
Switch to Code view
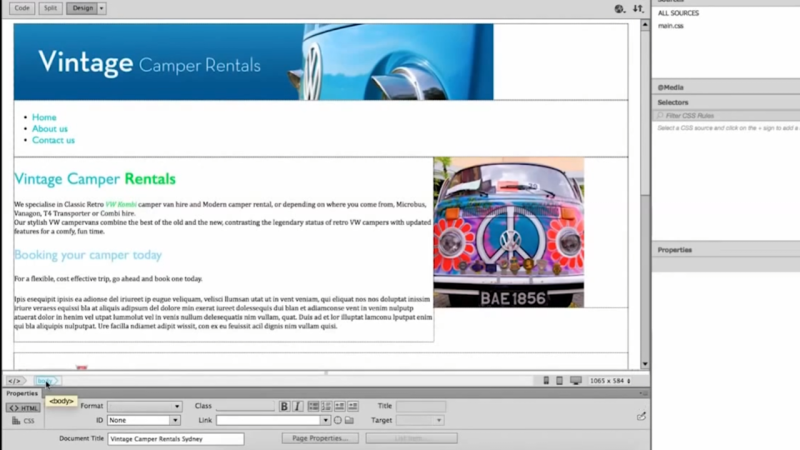tap(22, 8)
